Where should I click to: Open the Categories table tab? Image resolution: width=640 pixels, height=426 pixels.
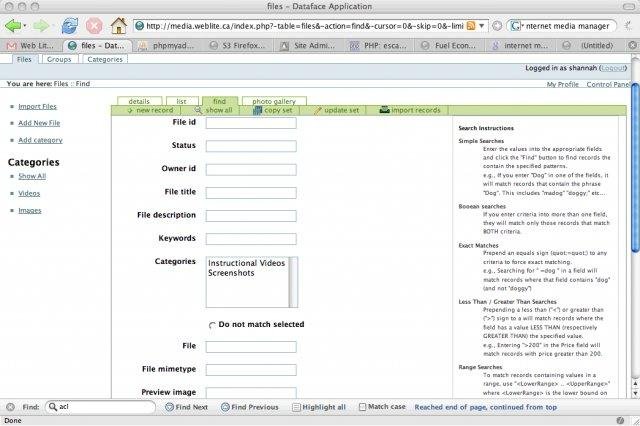coord(105,59)
